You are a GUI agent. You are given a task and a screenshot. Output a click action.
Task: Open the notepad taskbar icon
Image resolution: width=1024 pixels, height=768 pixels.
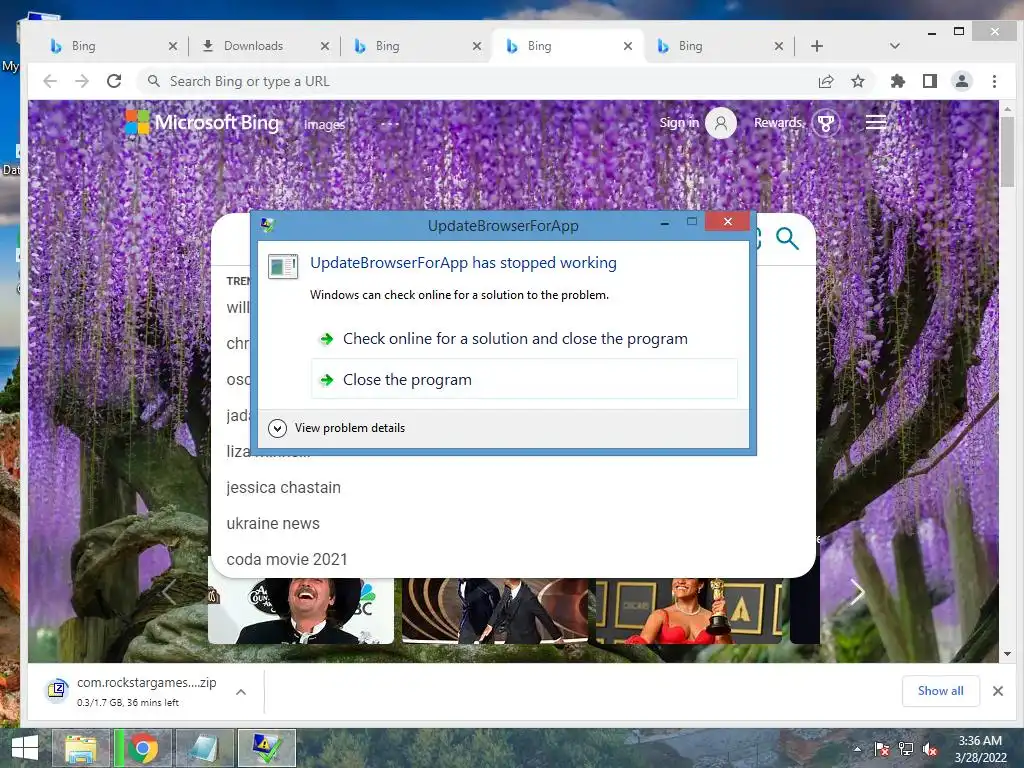click(204, 748)
